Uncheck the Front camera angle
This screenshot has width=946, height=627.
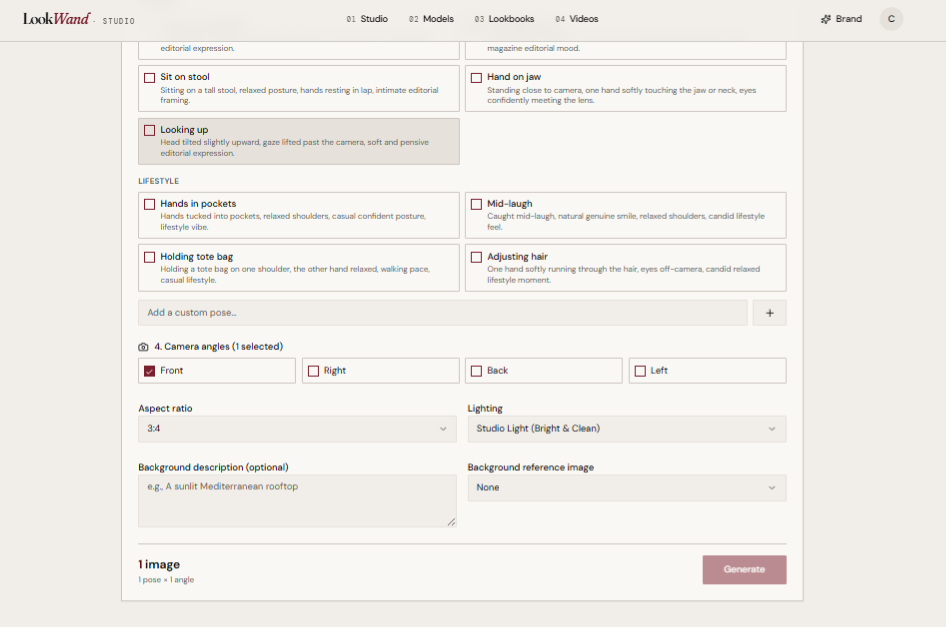click(x=150, y=371)
